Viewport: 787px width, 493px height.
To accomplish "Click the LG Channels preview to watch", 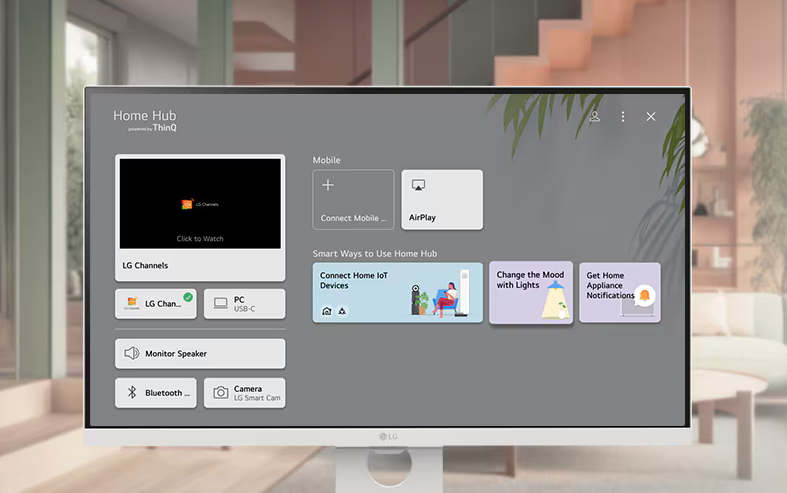I will (x=200, y=204).
